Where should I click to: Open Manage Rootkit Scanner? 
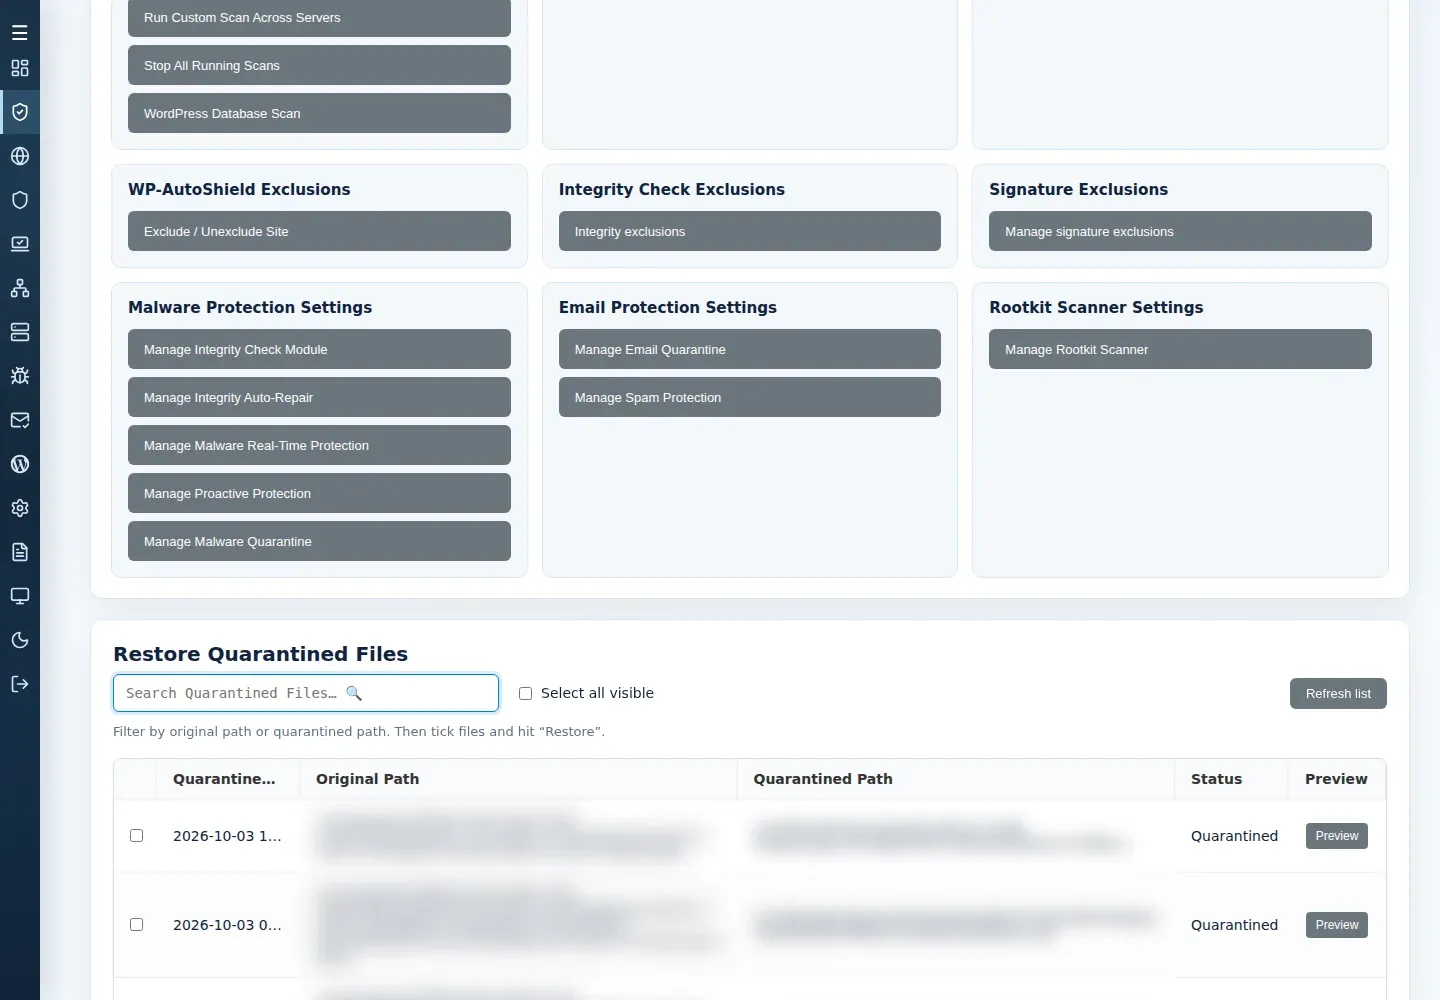1180,349
